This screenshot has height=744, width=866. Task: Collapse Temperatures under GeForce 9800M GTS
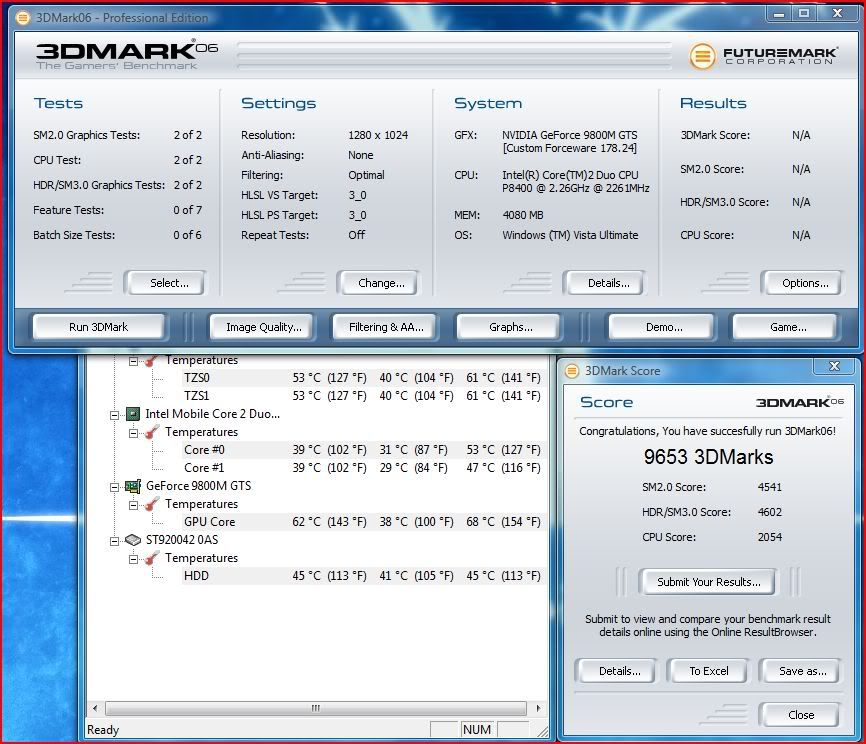coord(133,505)
